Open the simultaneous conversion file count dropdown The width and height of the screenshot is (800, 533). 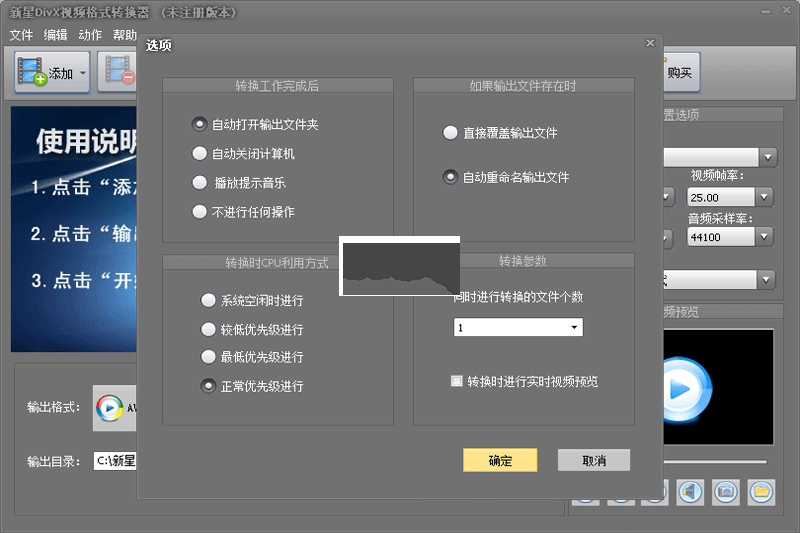[574, 328]
